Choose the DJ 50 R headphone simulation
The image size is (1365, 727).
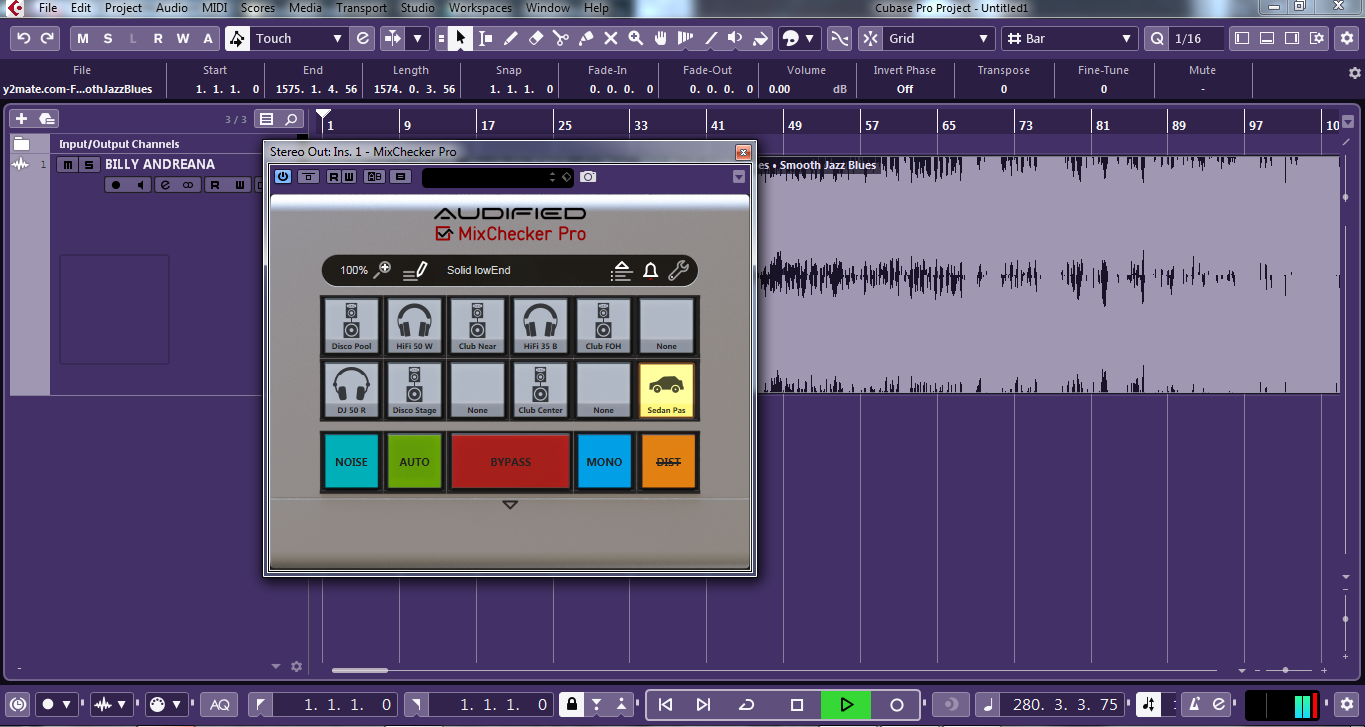351,389
